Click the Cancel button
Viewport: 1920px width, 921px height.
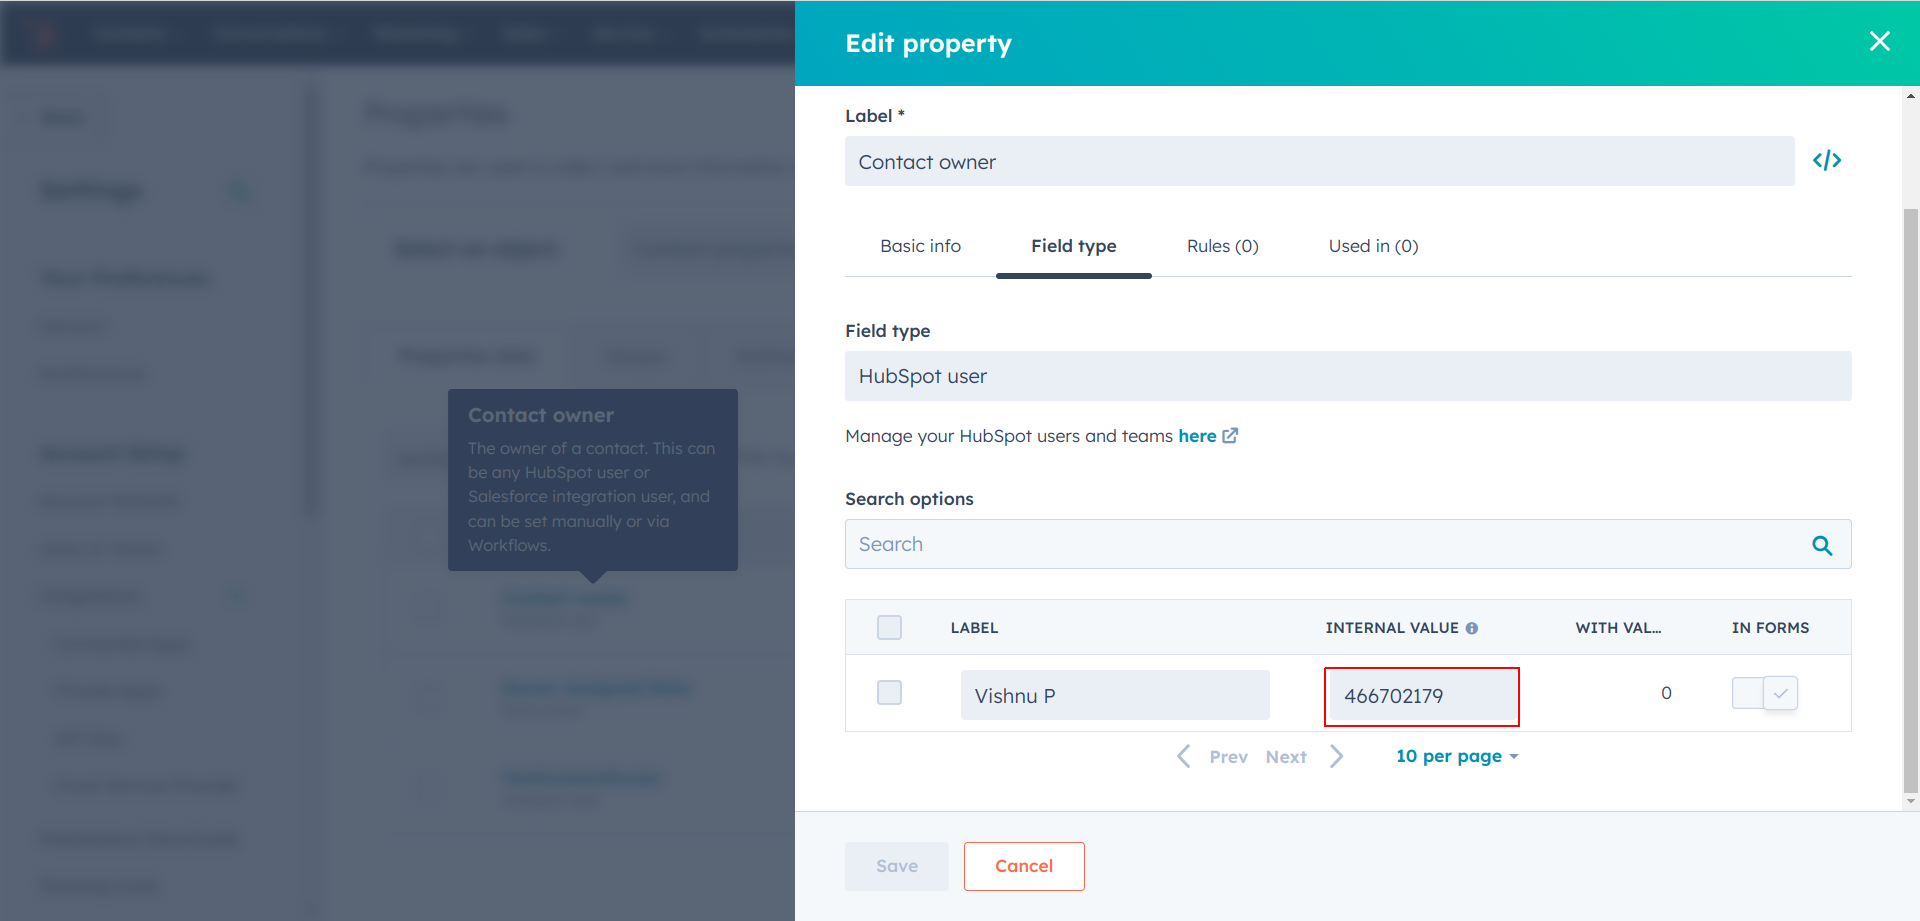pos(1023,866)
